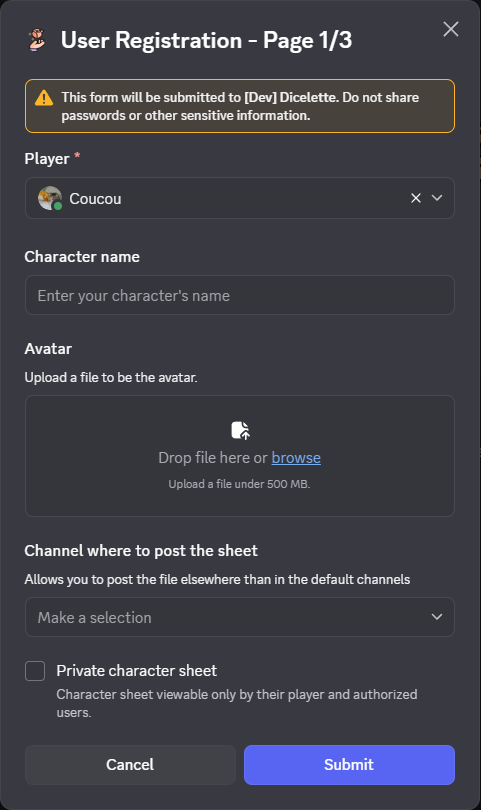
Task: Open the browse file link
Action: (296, 458)
